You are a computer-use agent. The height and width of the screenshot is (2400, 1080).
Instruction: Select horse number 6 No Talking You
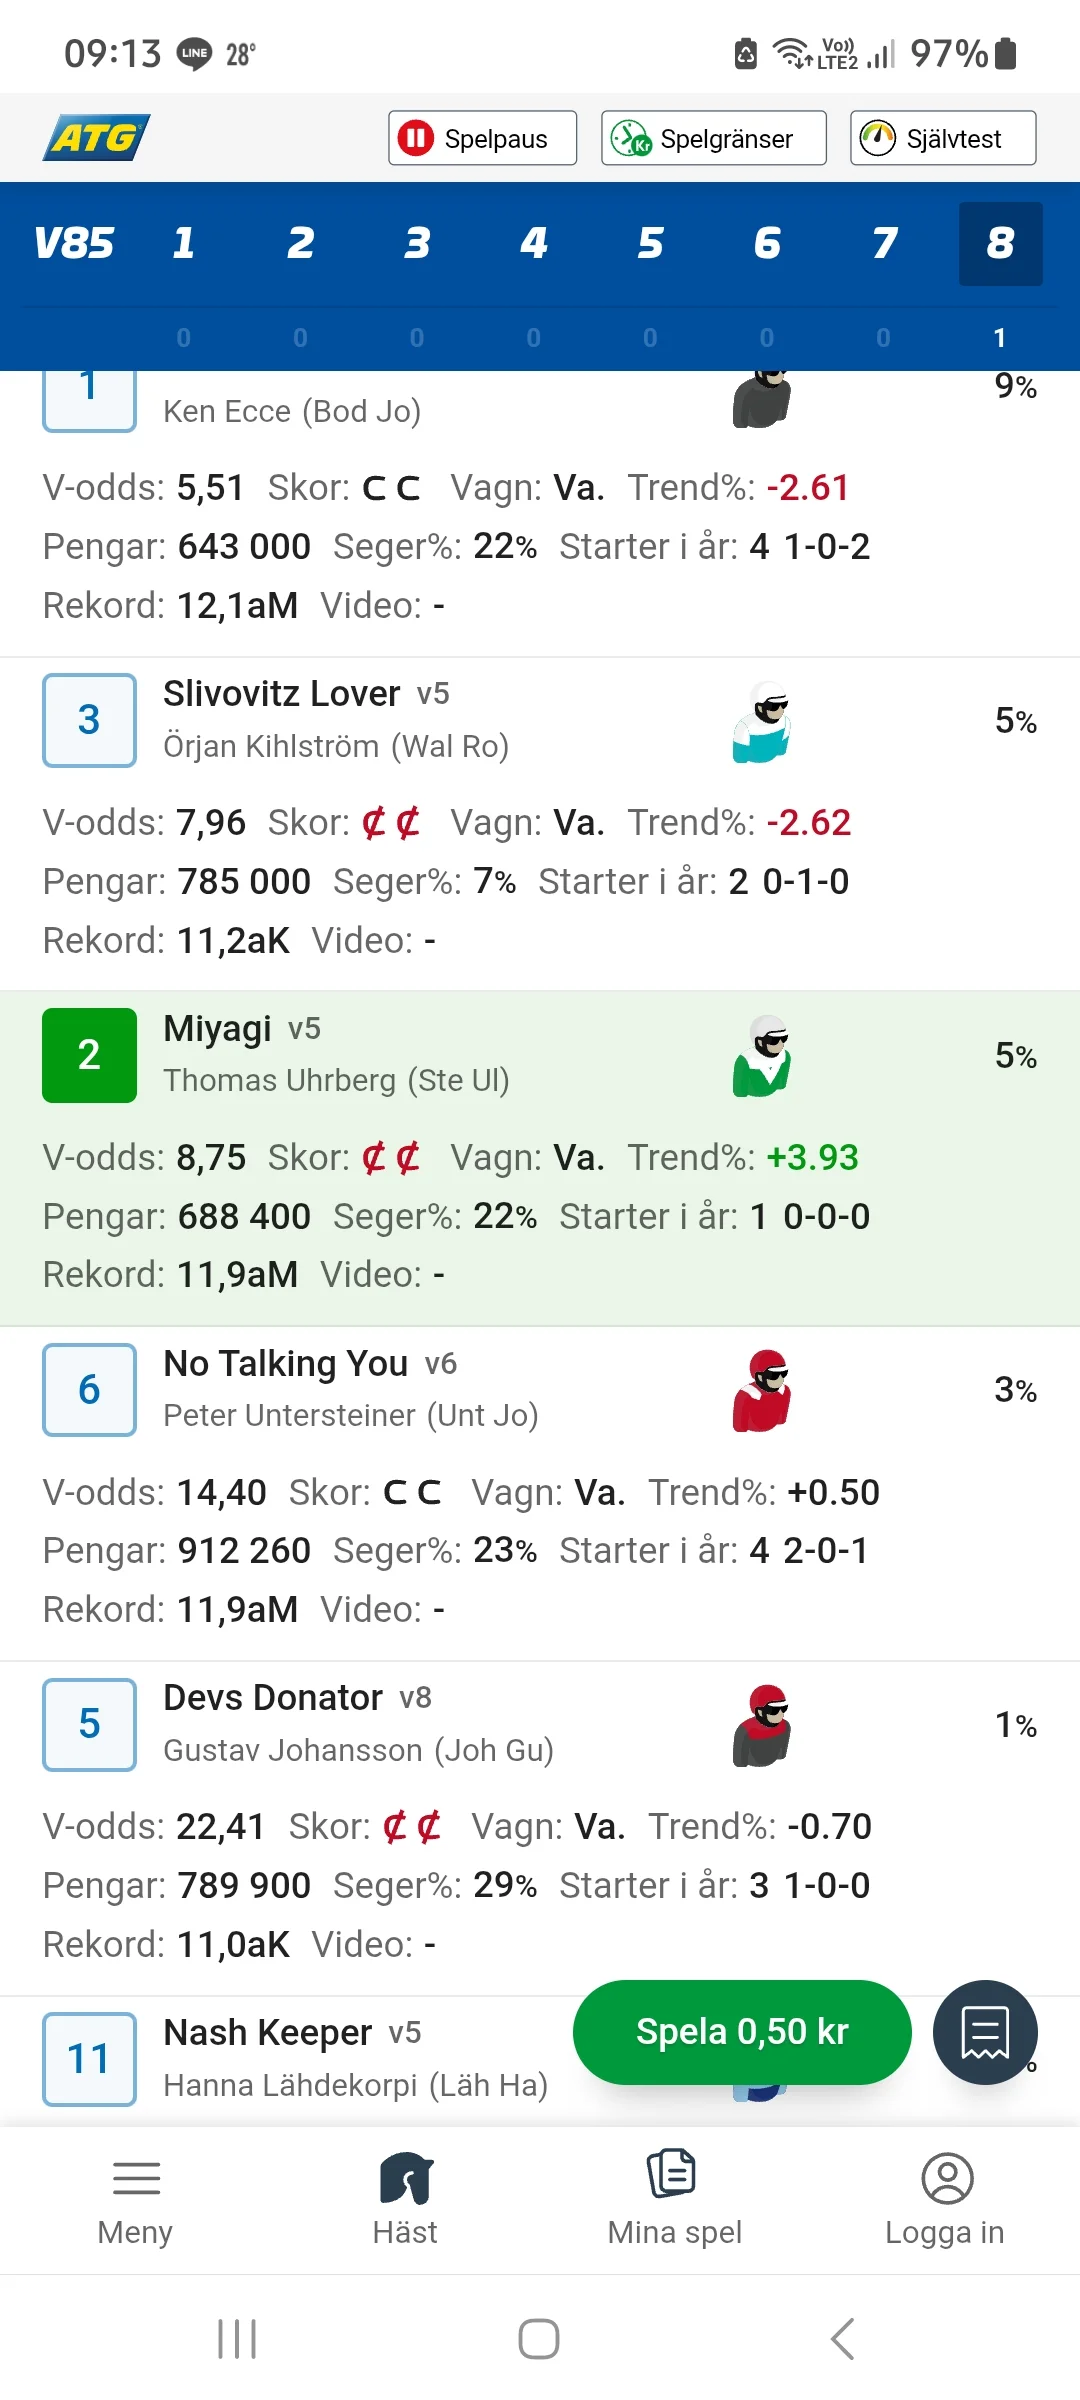pyautogui.click(x=89, y=1390)
